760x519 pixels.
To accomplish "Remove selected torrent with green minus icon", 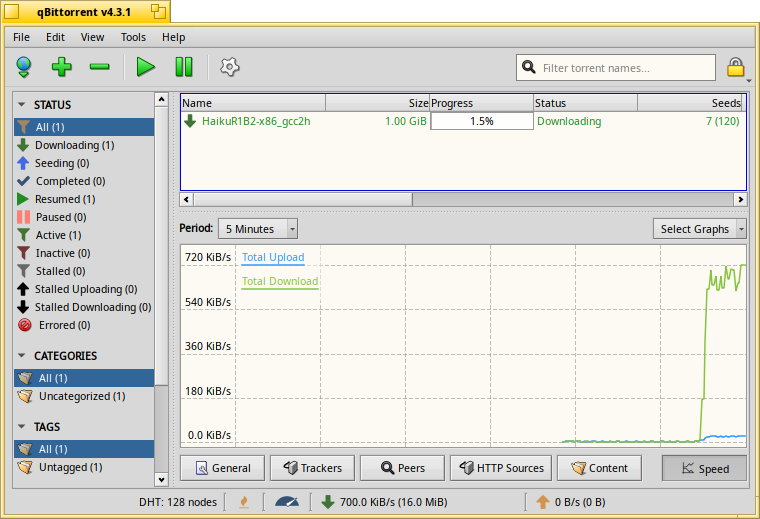I will 99,67.
